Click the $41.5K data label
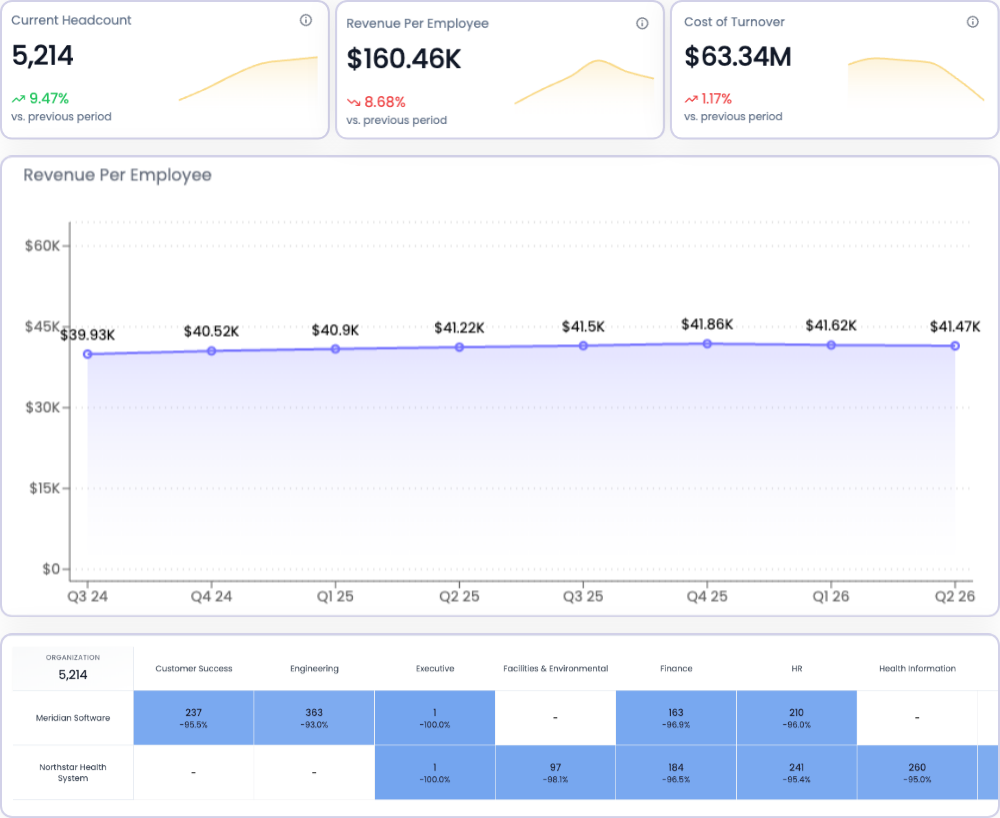This screenshot has width=1000, height=818. (x=583, y=327)
